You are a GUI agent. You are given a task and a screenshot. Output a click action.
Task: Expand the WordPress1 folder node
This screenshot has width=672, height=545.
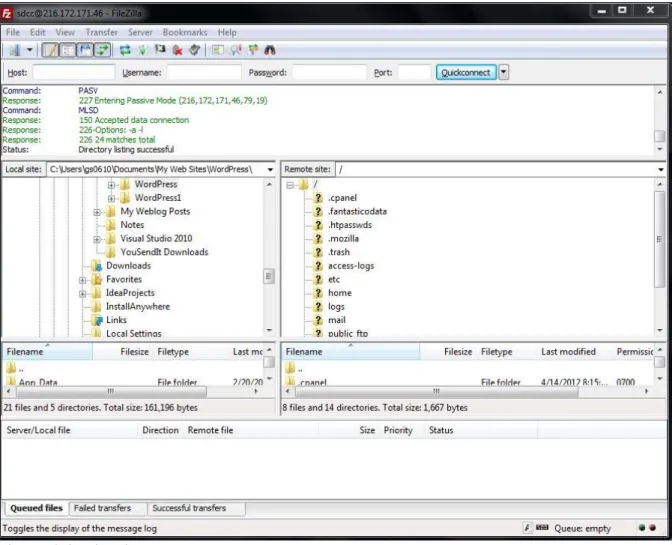[111, 198]
